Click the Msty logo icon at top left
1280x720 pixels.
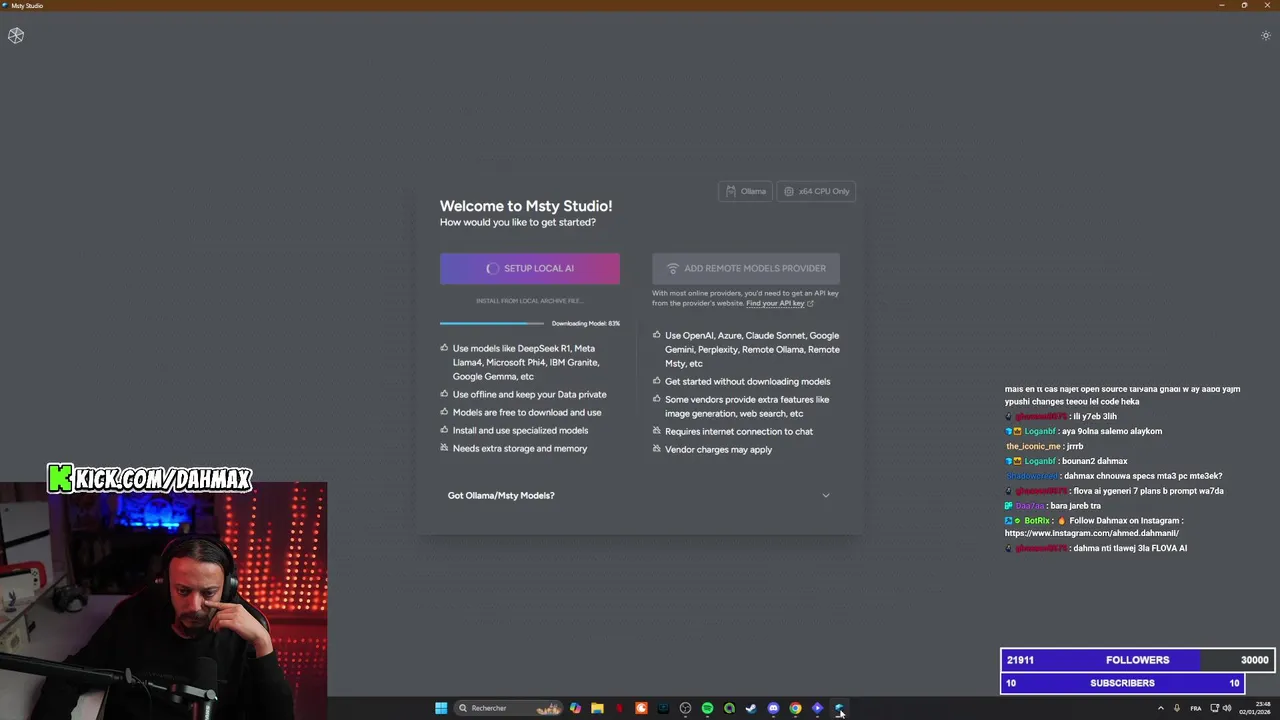pos(16,36)
